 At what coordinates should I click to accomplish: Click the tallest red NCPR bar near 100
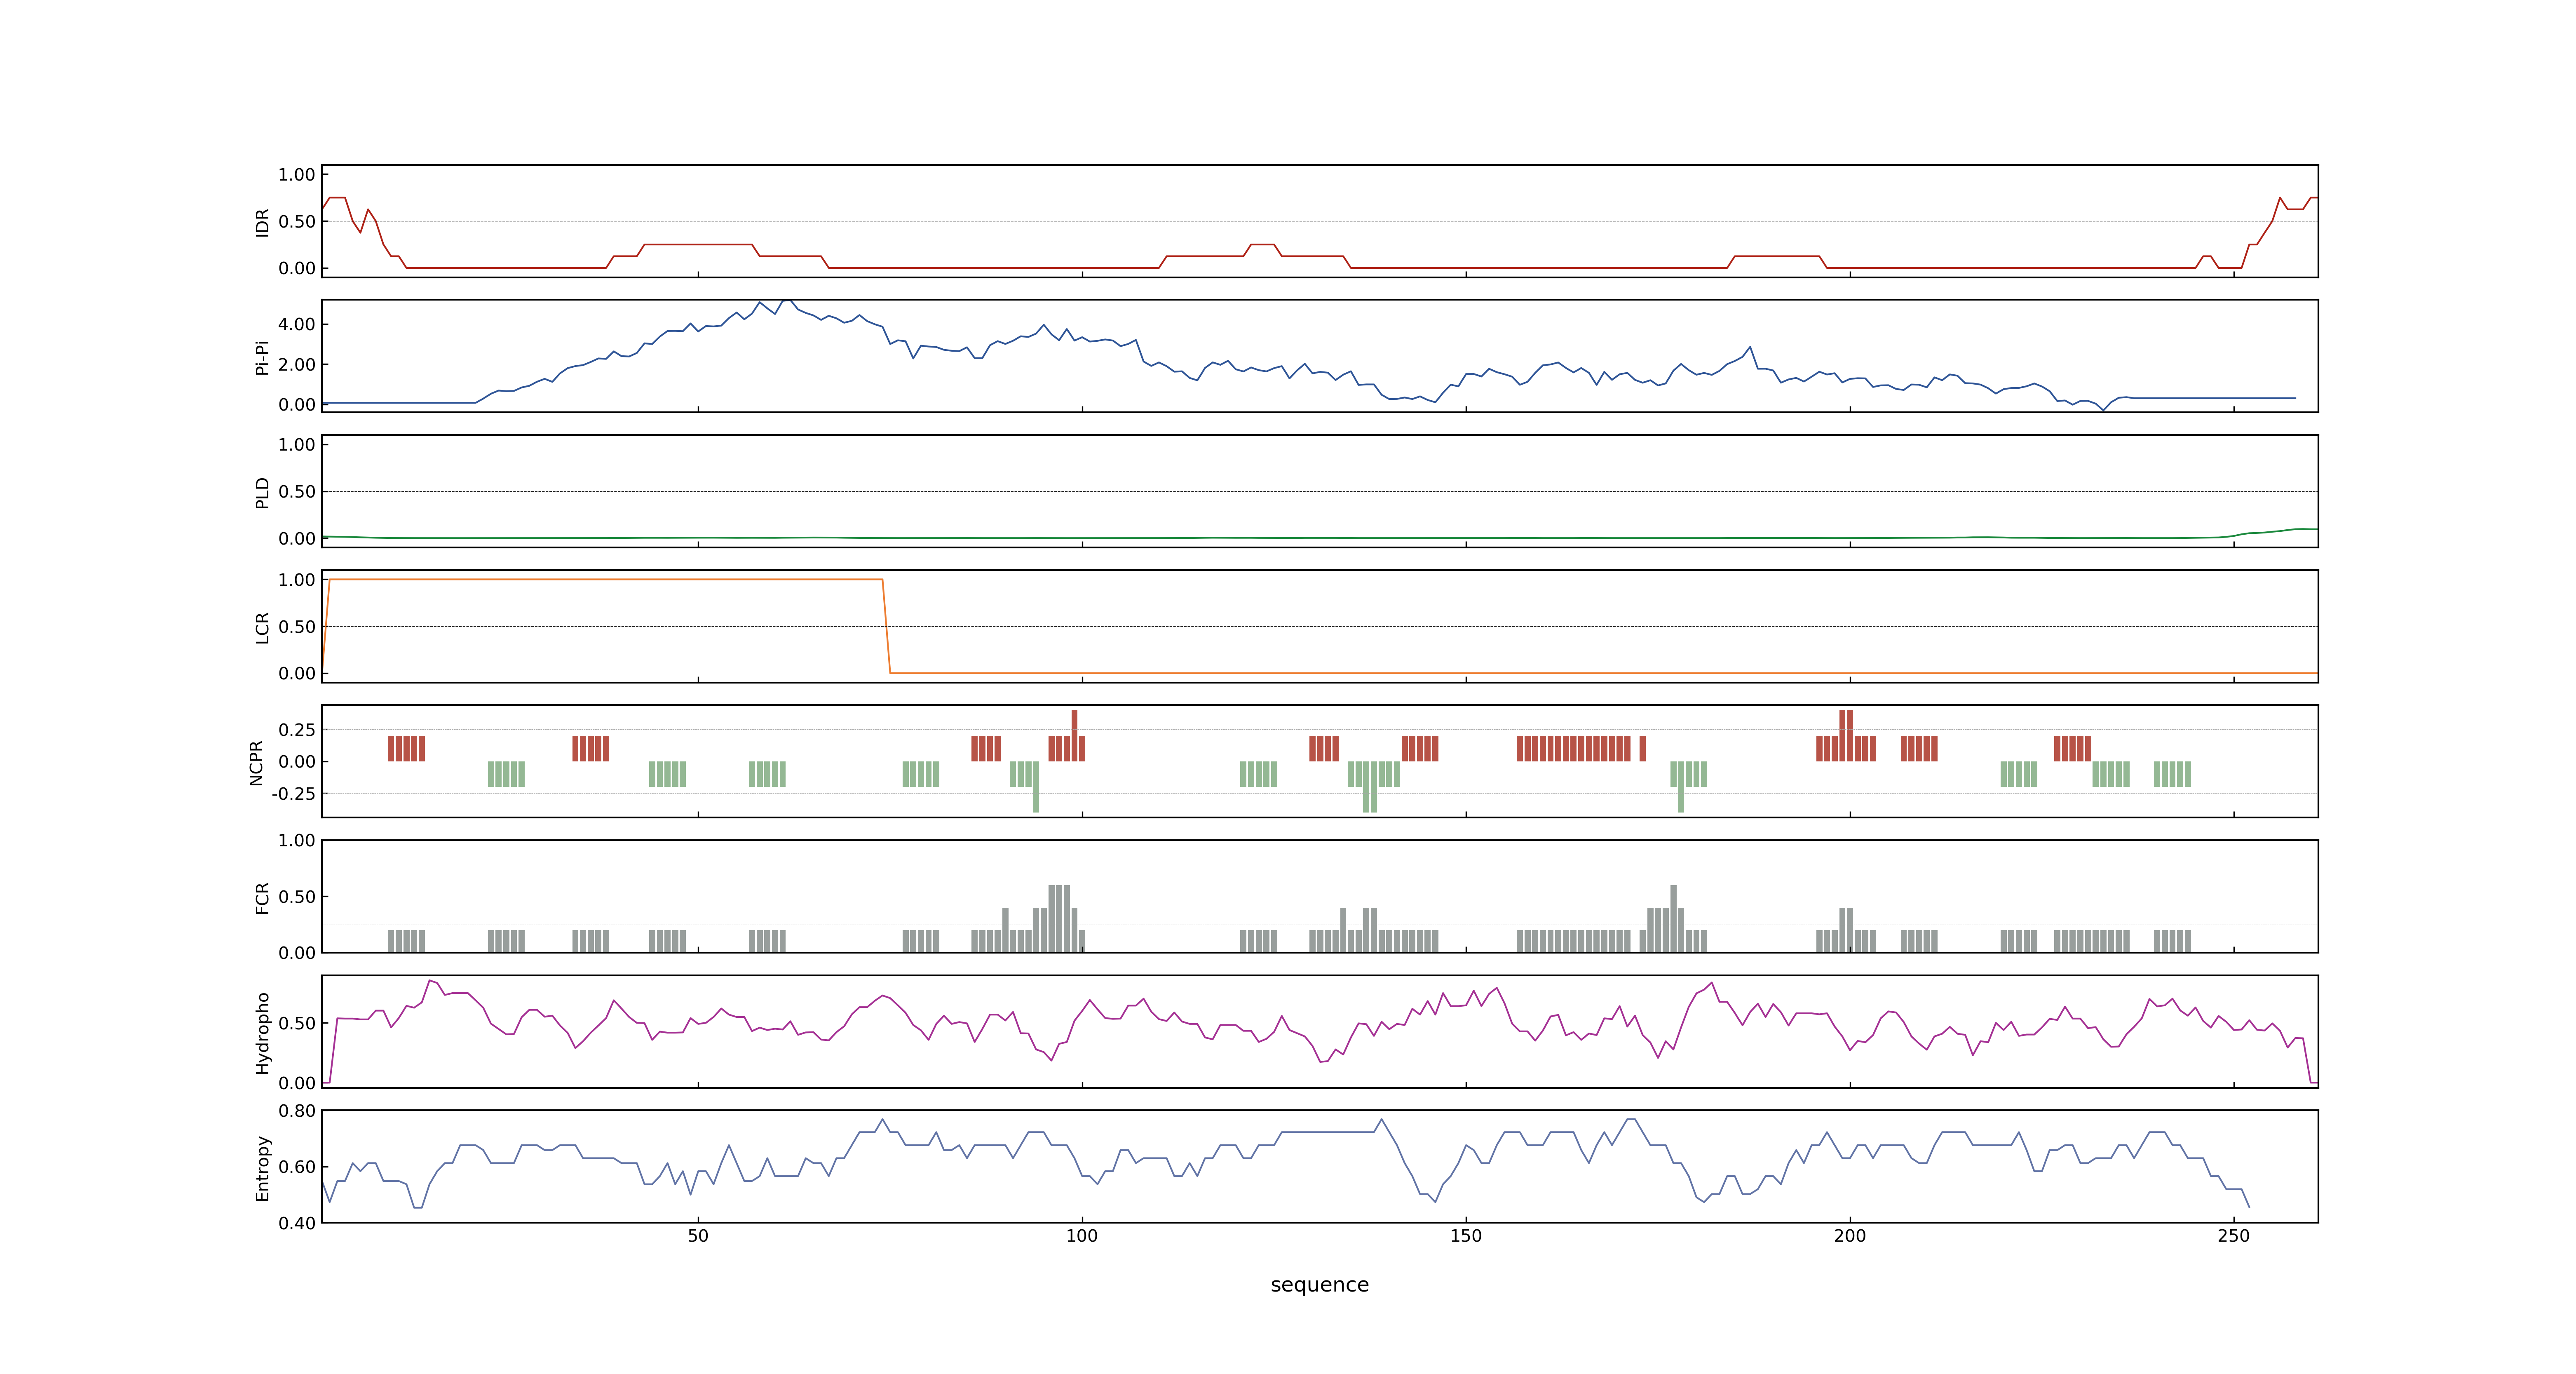pos(1074,736)
